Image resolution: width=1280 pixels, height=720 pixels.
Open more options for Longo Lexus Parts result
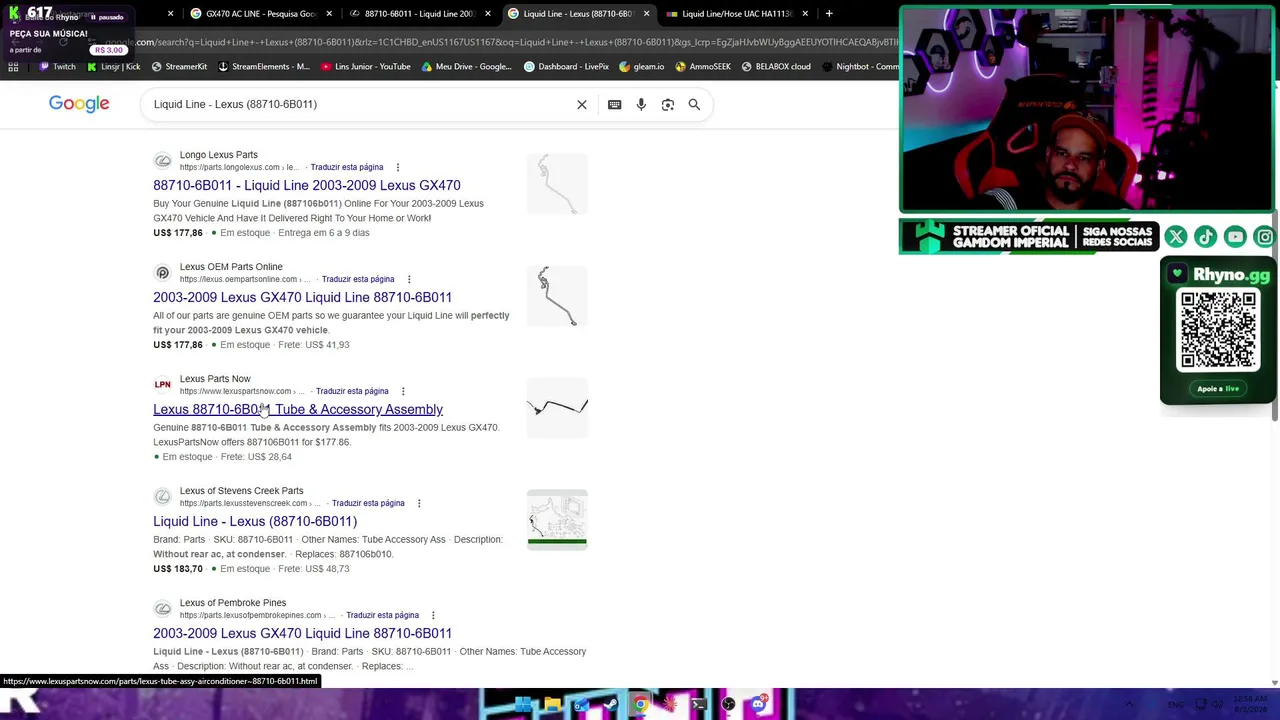[x=397, y=167]
